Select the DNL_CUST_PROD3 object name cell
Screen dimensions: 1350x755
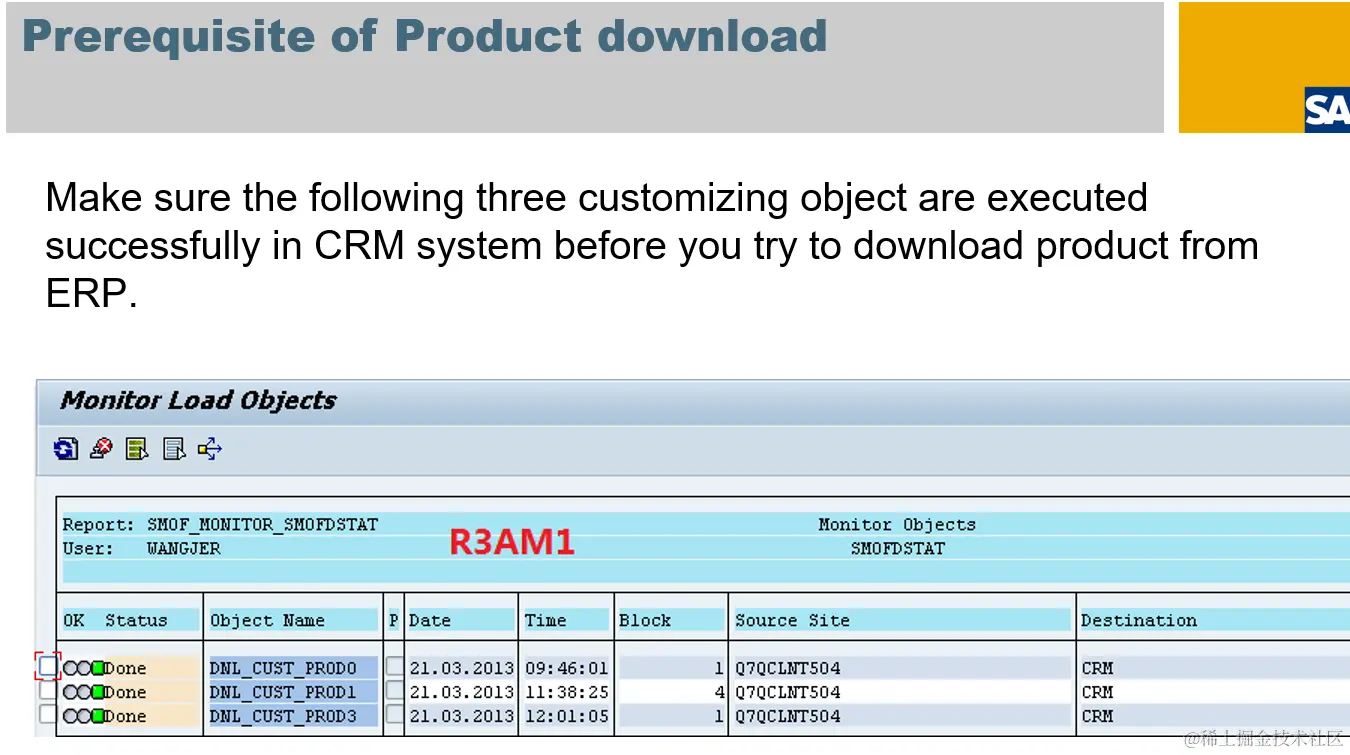tap(294, 716)
